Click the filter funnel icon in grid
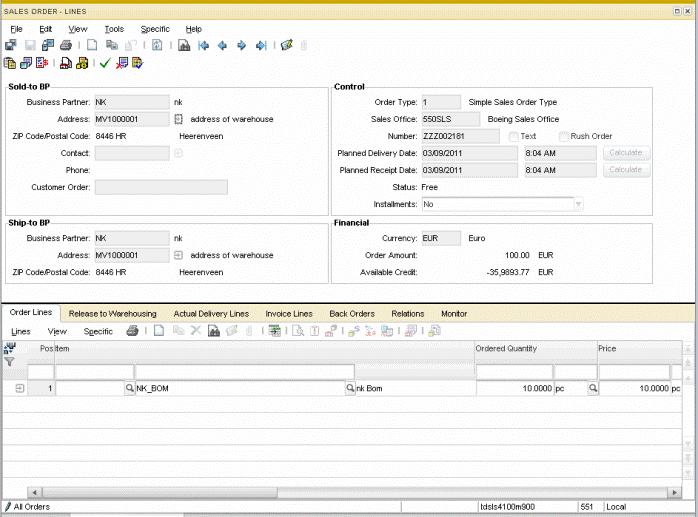The image size is (698, 517). [10, 362]
